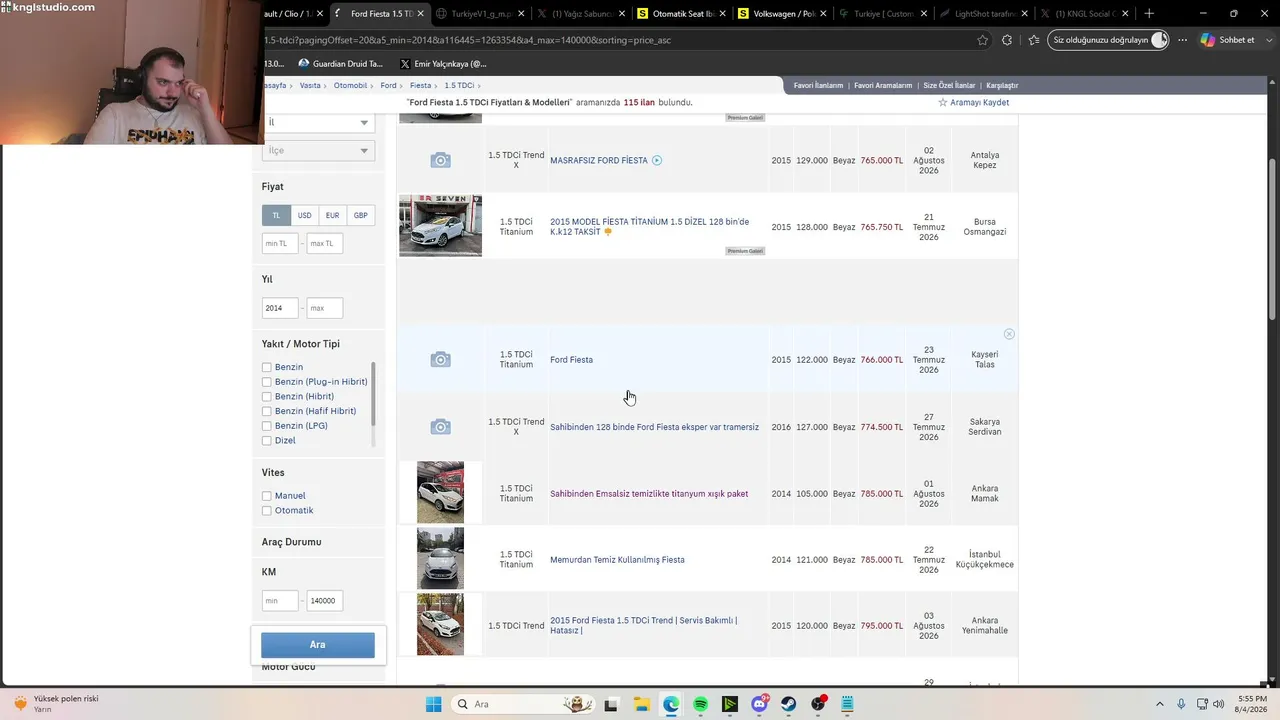Select EUR as the price currency
This screenshot has width=1280, height=720.
(332, 215)
